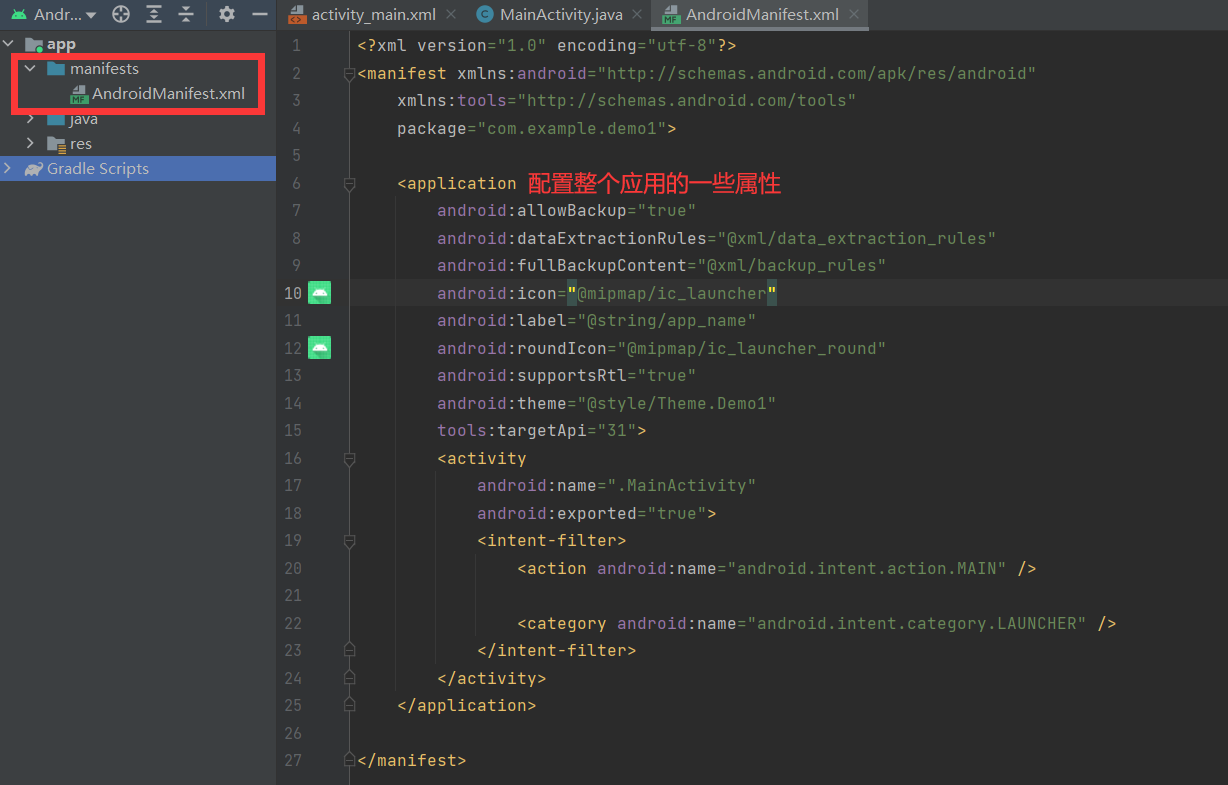Image resolution: width=1228 pixels, height=785 pixels.
Task: Close the activity_main.xml tab
Action: pyautogui.click(x=451, y=15)
